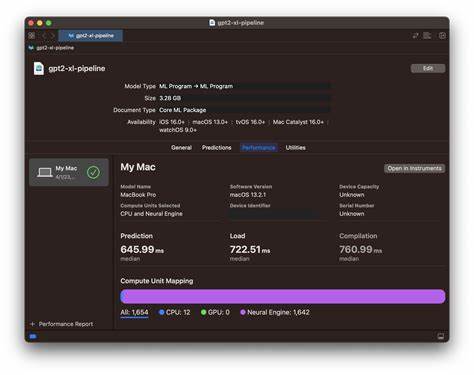Click the CPU and Neural Engine text
The image size is (474, 375).
151,214
